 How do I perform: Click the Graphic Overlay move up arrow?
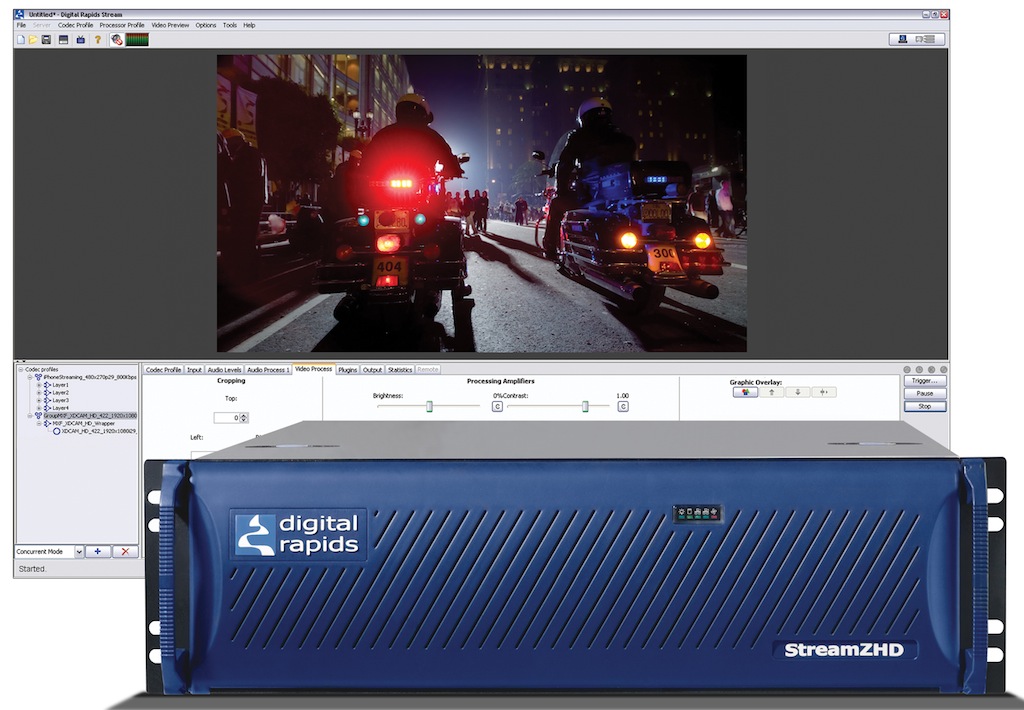[x=770, y=393]
